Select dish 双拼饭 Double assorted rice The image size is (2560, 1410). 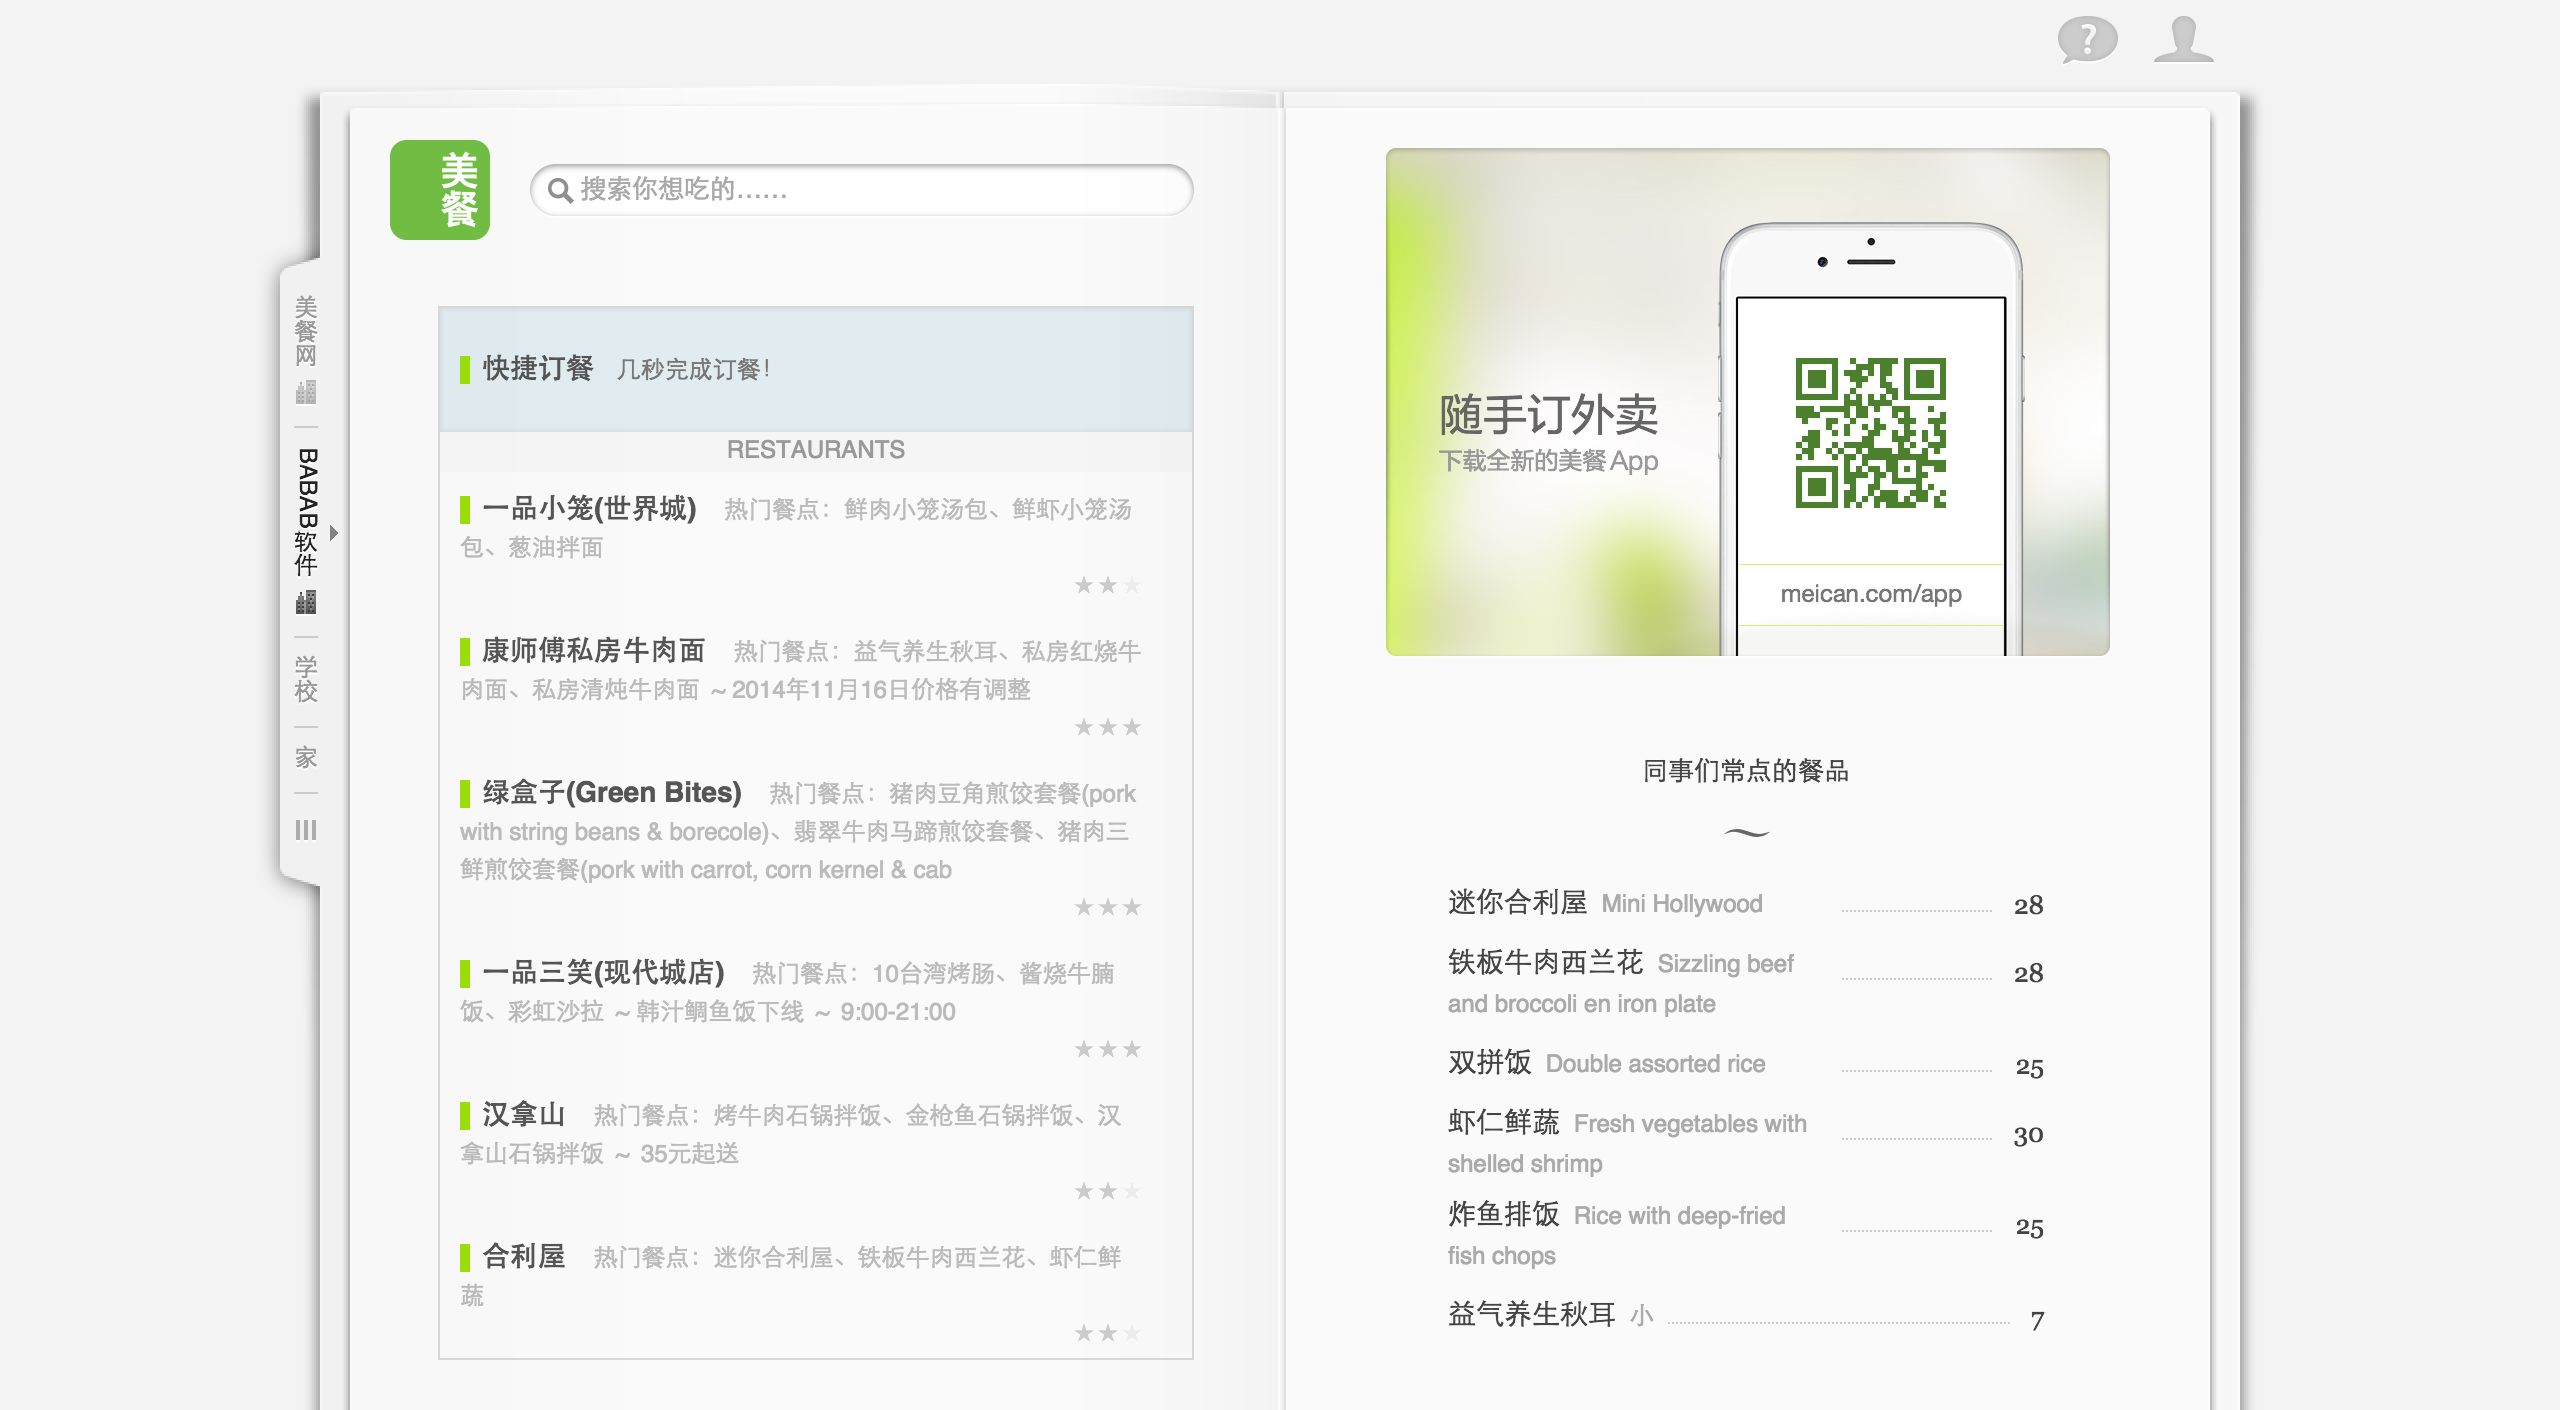(x=1746, y=1064)
